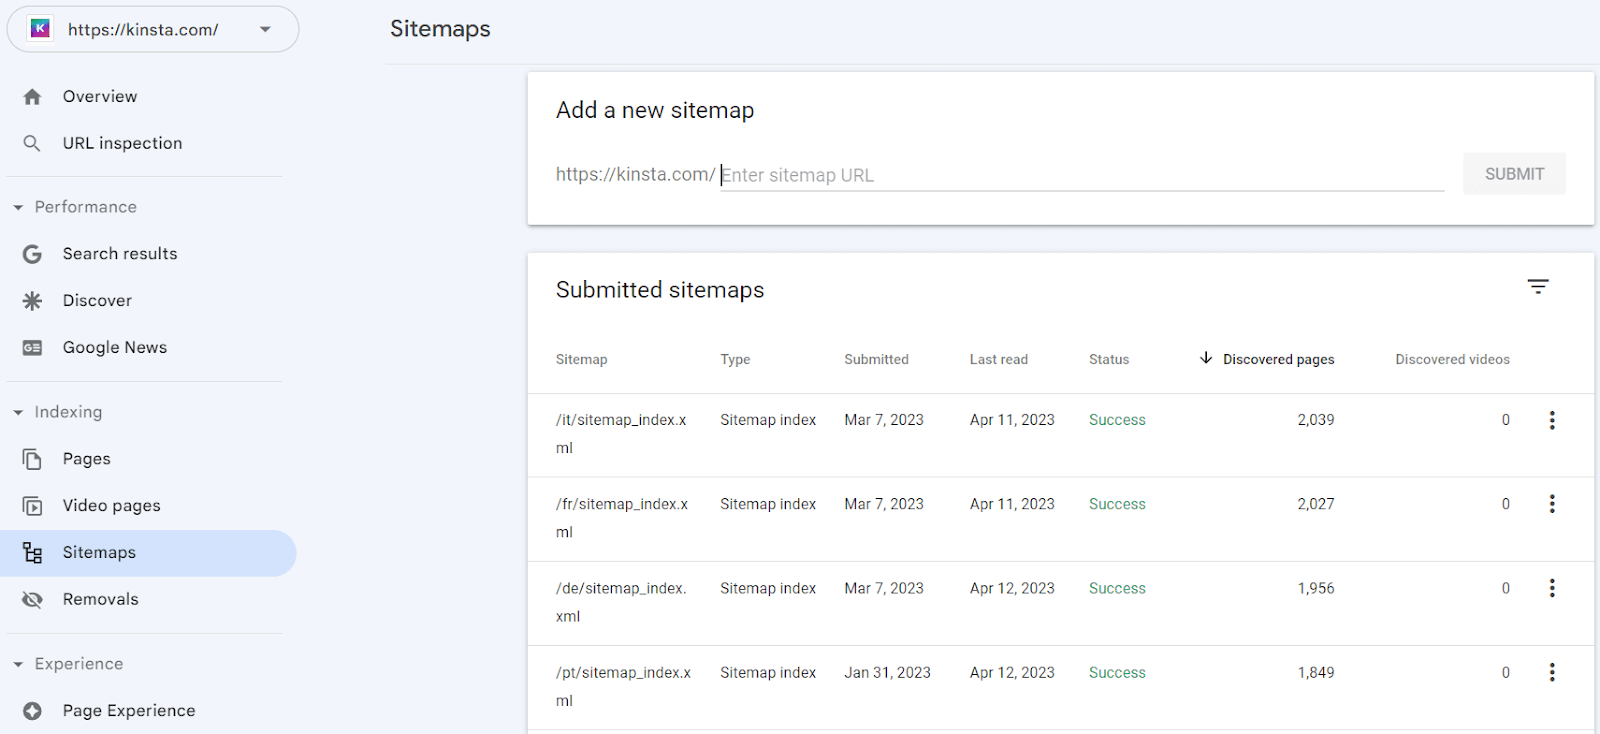The width and height of the screenshot is (1600, 734).
Task: Click the 1,956 discovered pages value
Action: tap(1316, 588)
